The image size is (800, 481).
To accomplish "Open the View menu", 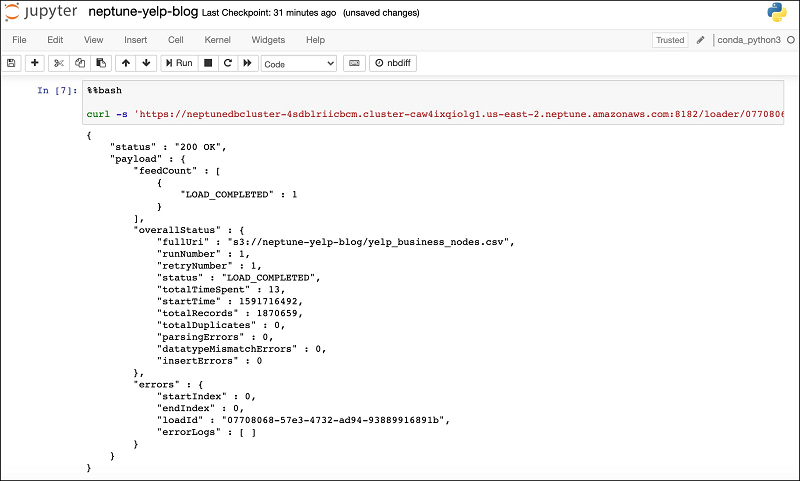I will 93,40.
